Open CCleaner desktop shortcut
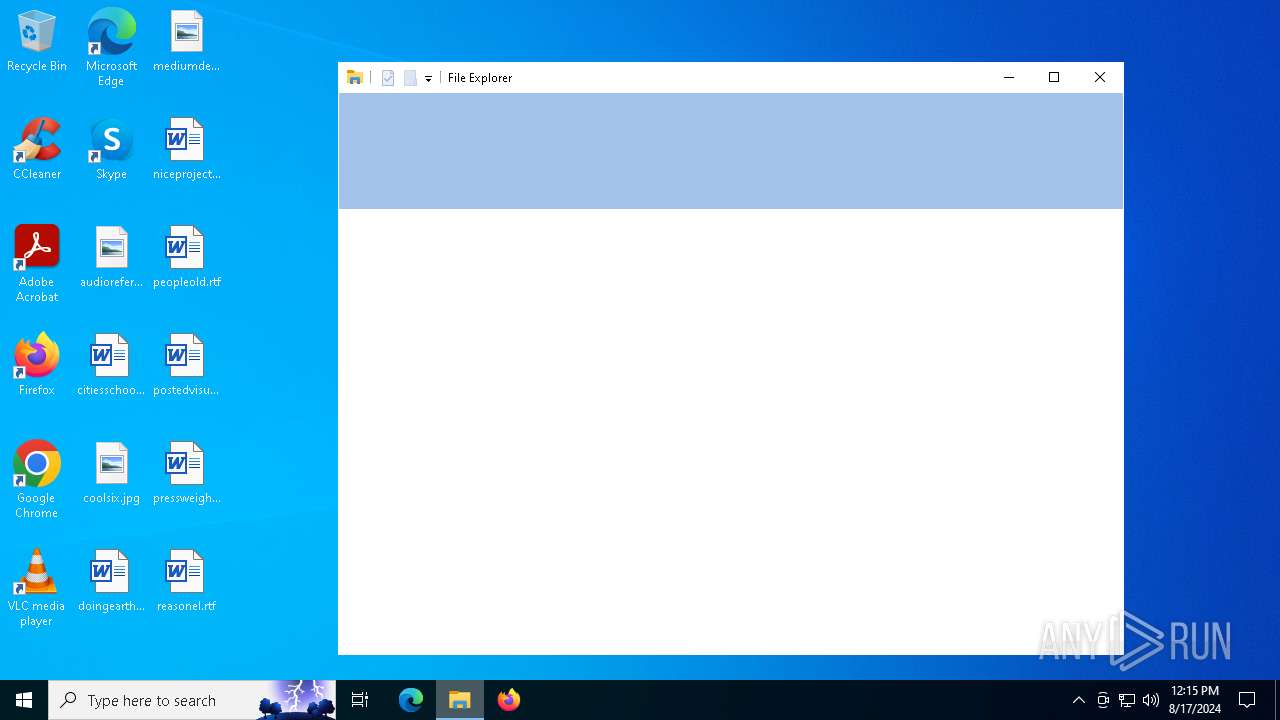This screenshot has width=1280, height=720. (37, 150)
